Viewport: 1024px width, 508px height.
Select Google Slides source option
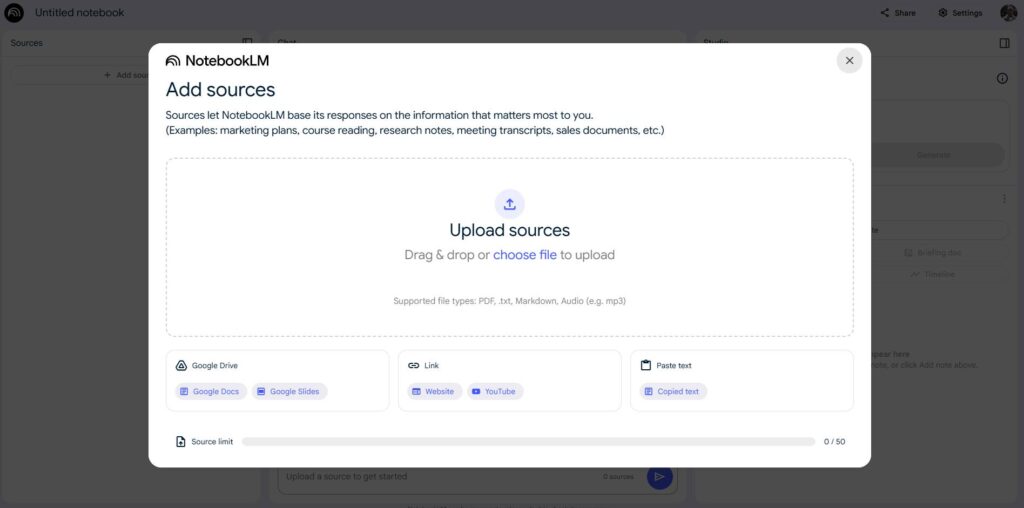pos(289,392)
